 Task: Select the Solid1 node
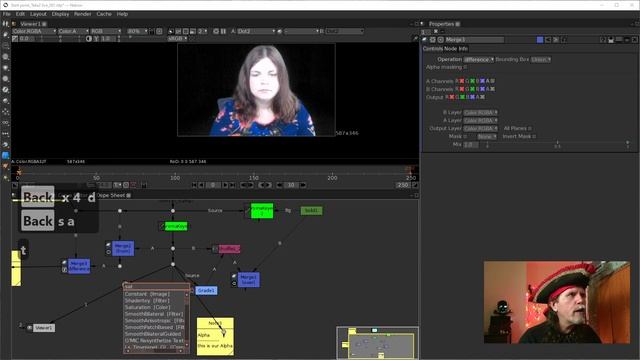pyautogui.click(x=311, y=210)
